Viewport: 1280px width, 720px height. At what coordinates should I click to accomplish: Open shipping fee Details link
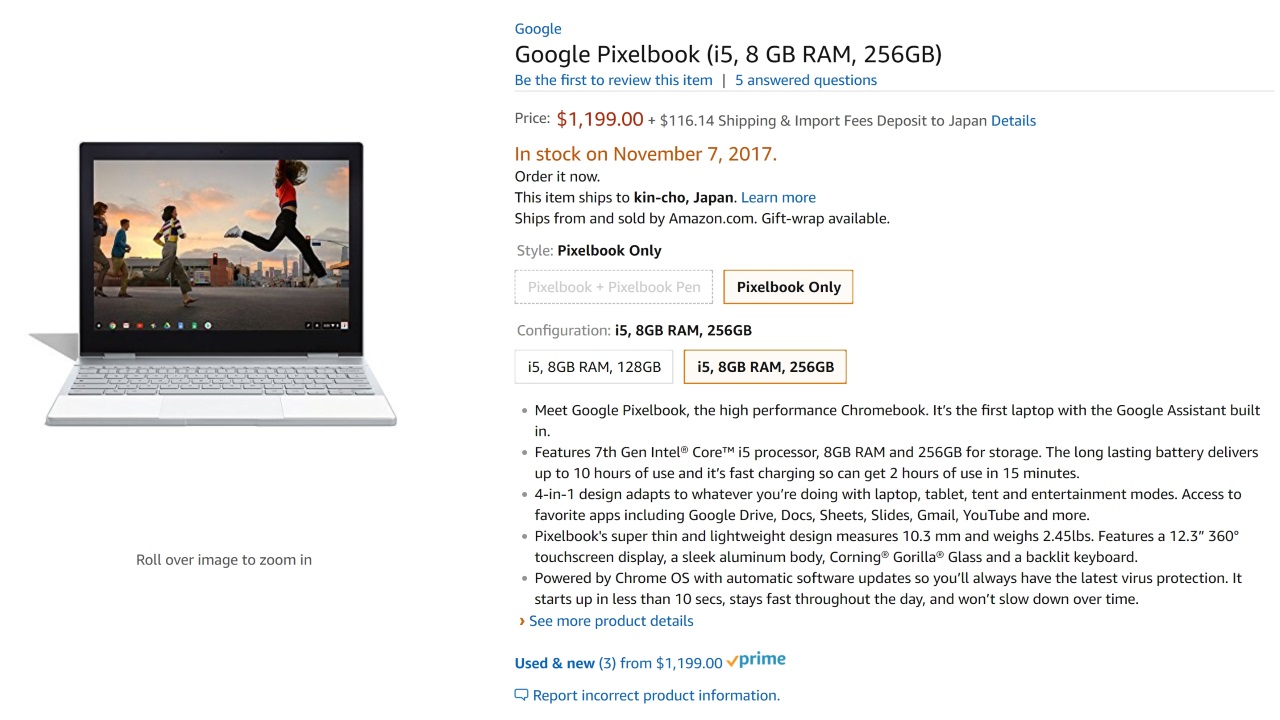pos(1013,121)
